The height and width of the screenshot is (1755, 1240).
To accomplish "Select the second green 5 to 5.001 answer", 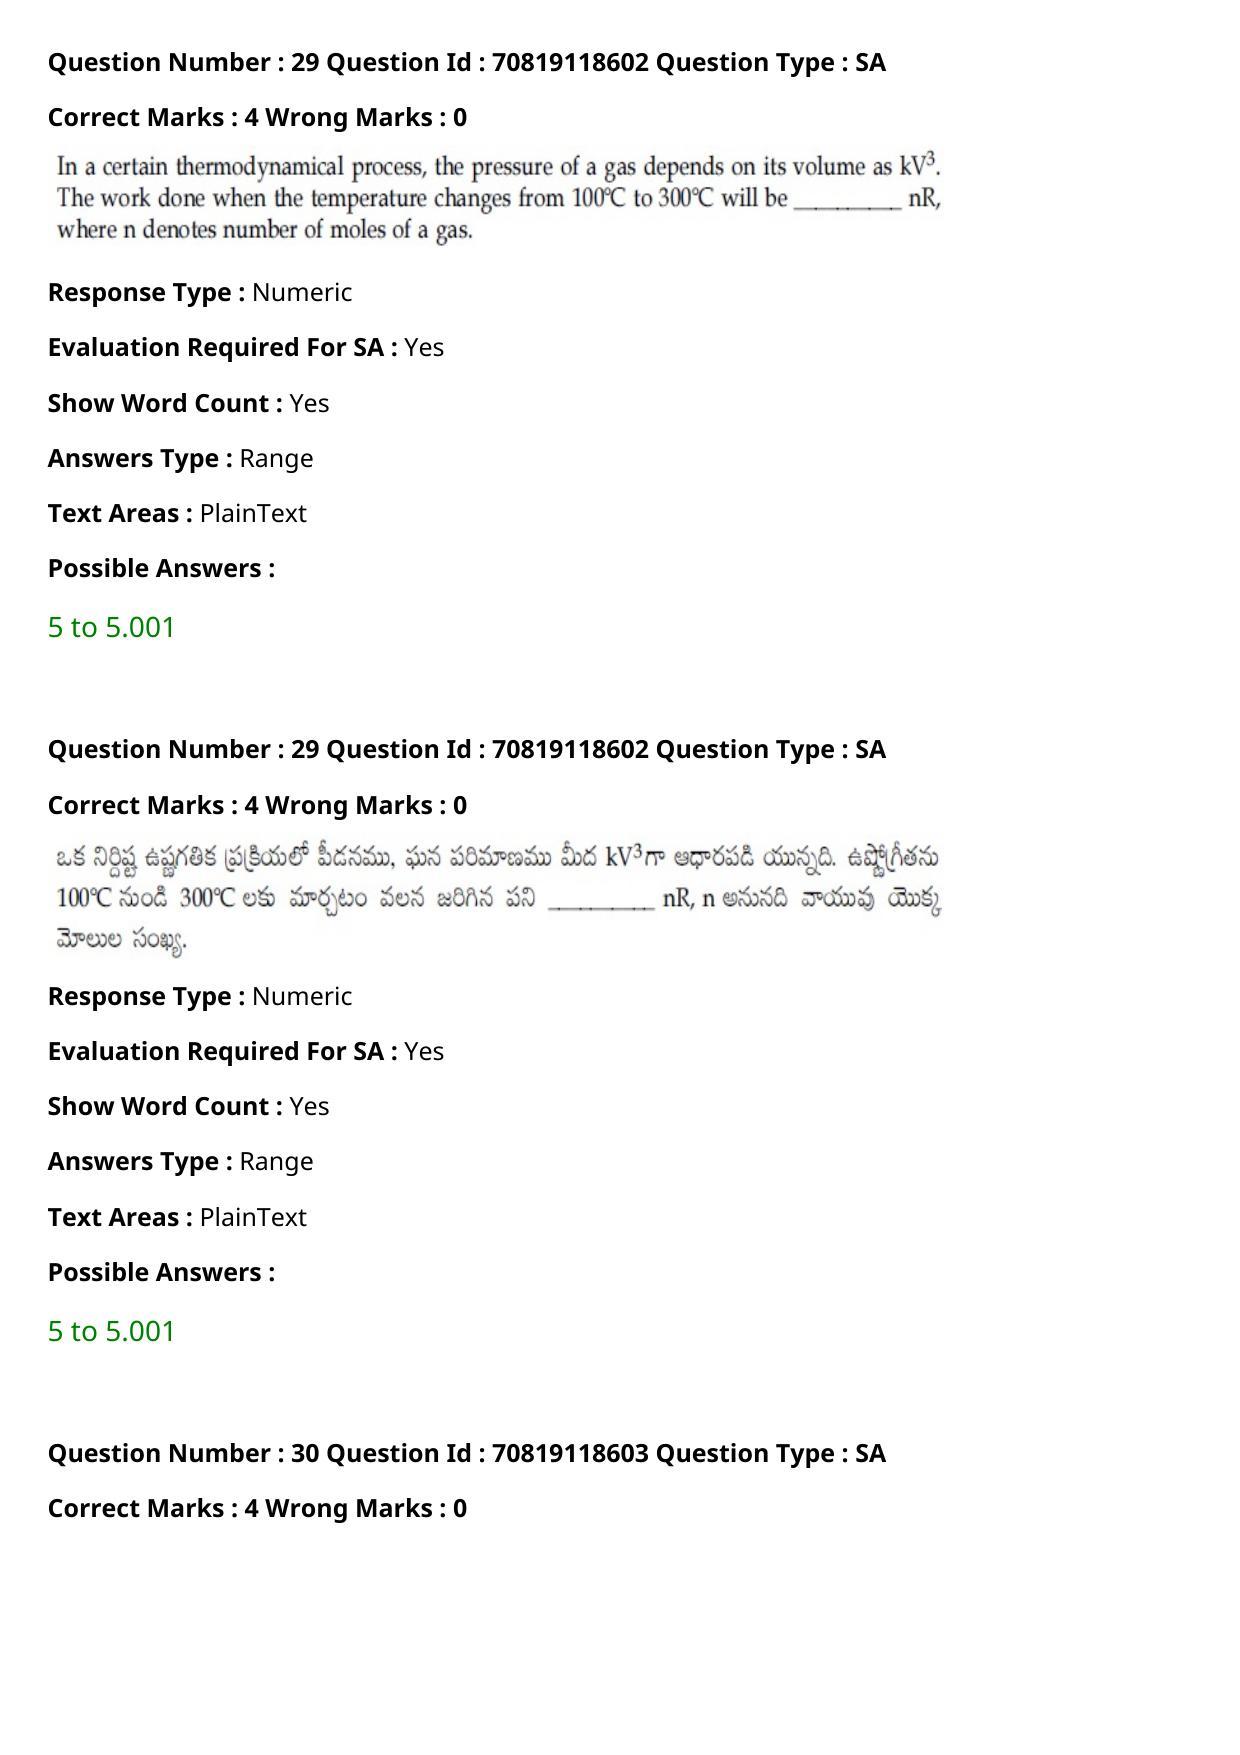I will point(111,1331).
